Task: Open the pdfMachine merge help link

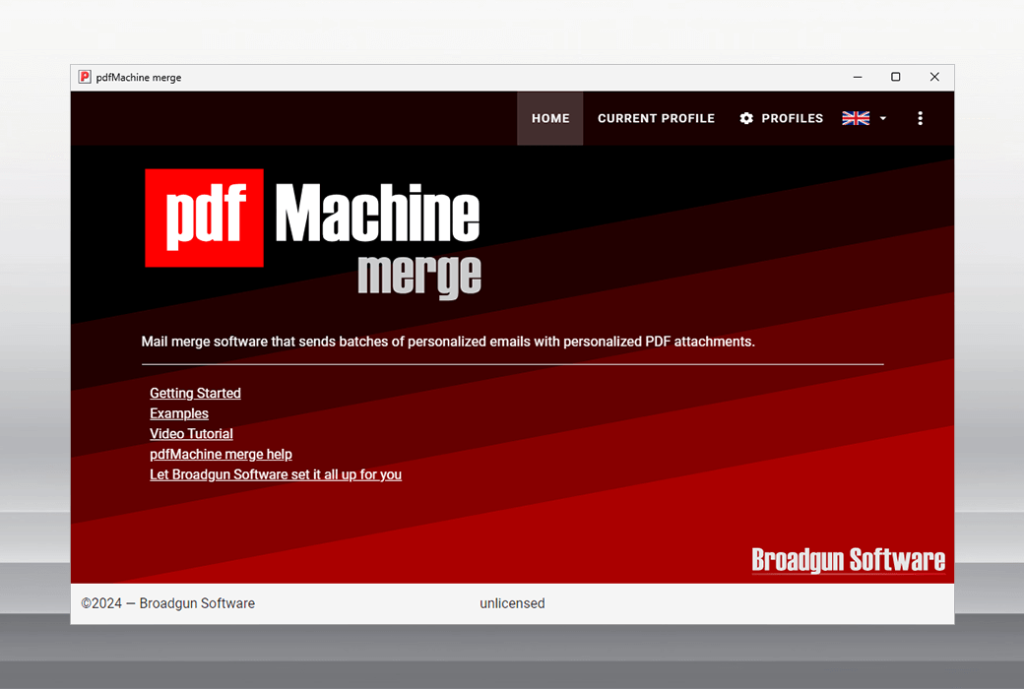Action: pyautogui.click(x=221, y=454)
